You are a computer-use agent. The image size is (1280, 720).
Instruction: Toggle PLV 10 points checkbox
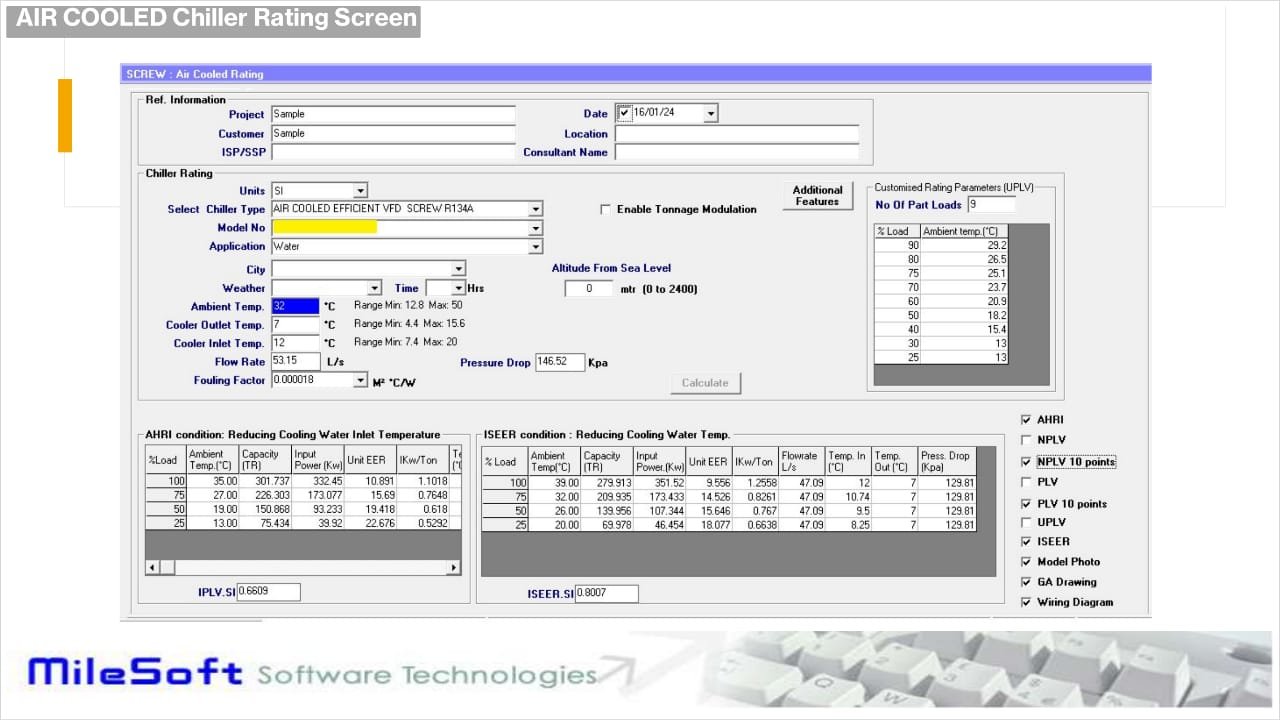(x=1026, y=504)
